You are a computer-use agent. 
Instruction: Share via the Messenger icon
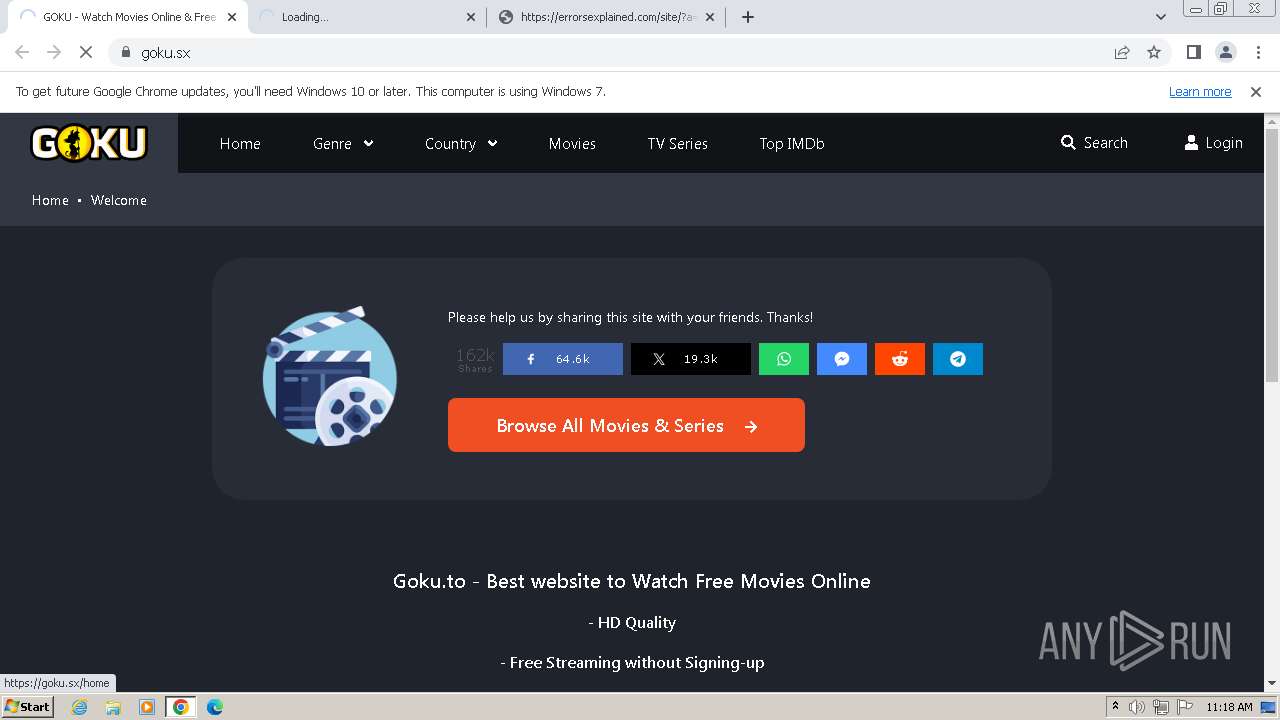pyautogui.click(x=842, y=359)
